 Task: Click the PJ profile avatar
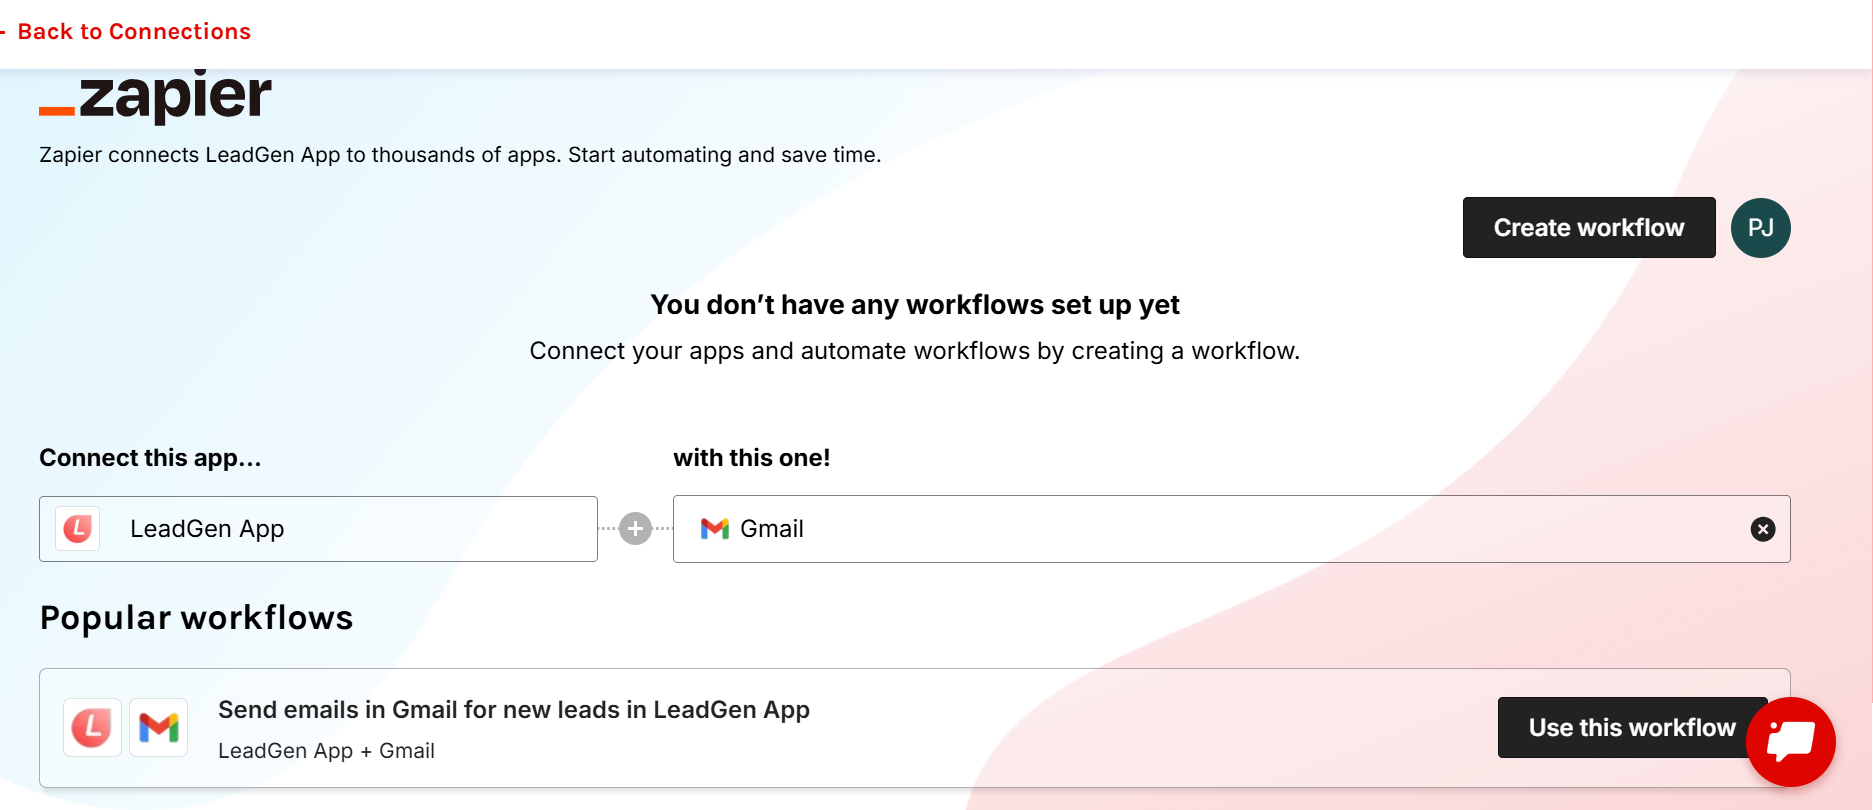point(1760,227)
